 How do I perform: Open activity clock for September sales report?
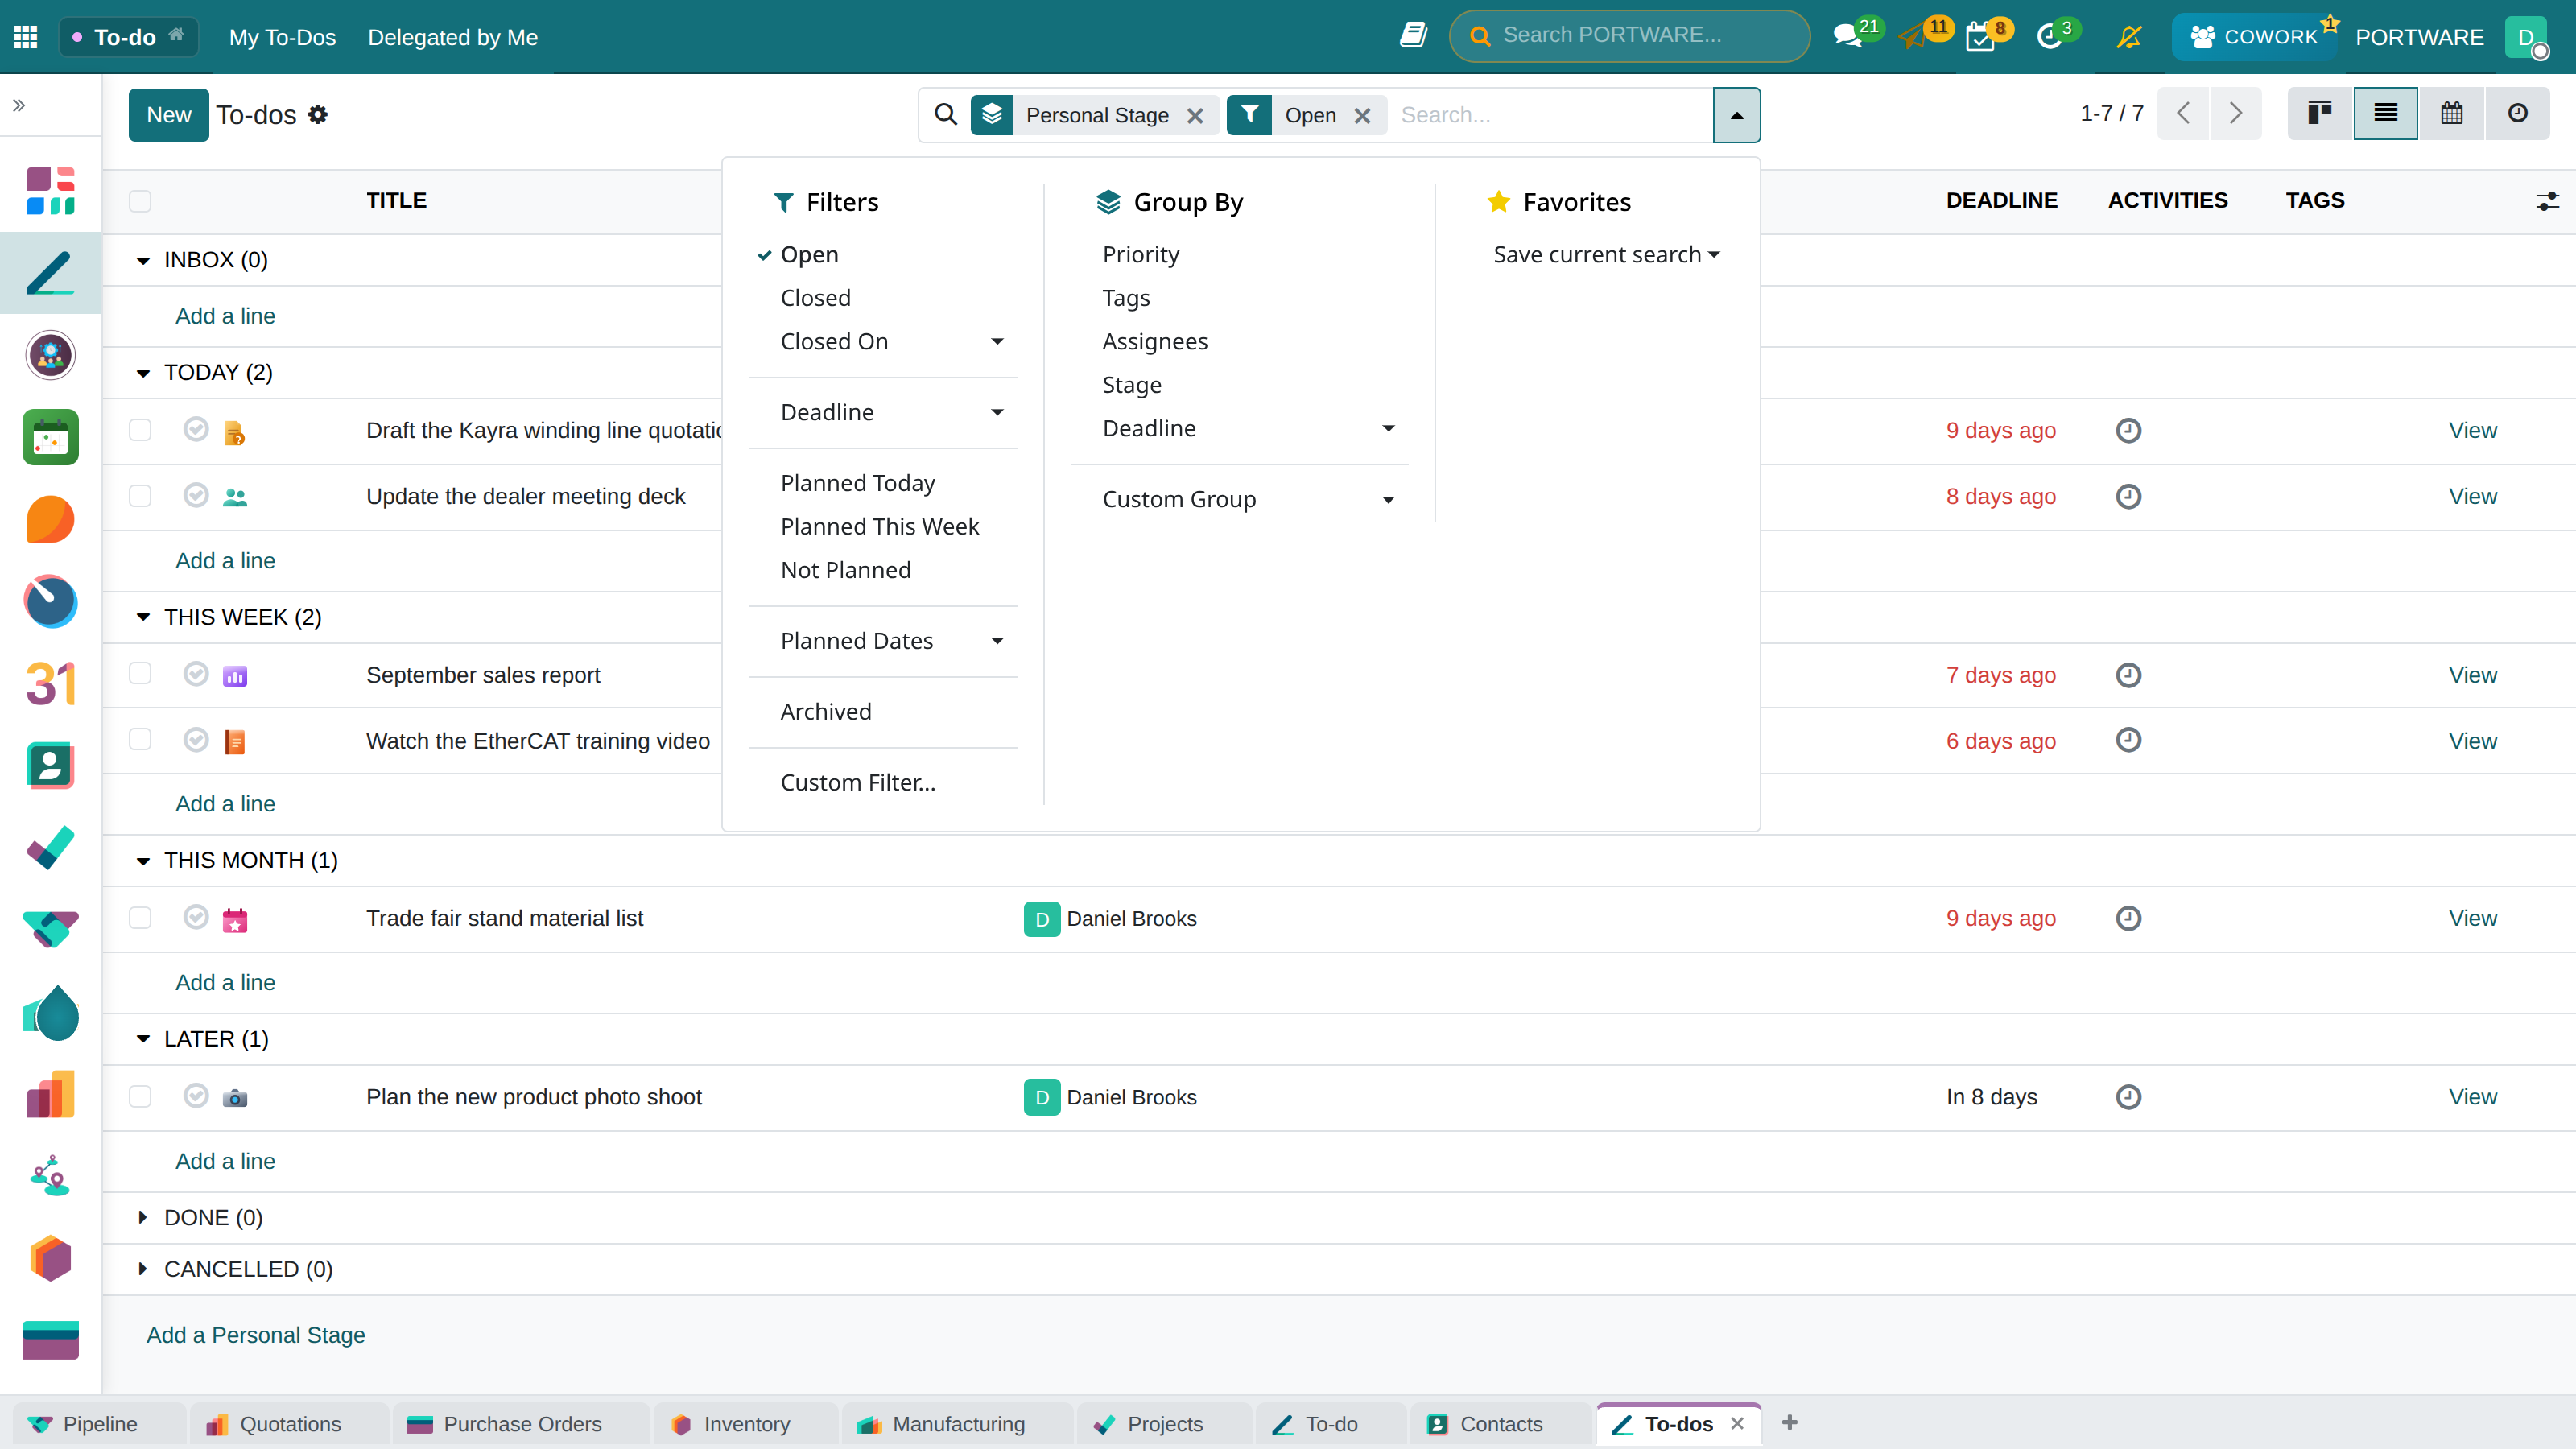[2128, 675]
